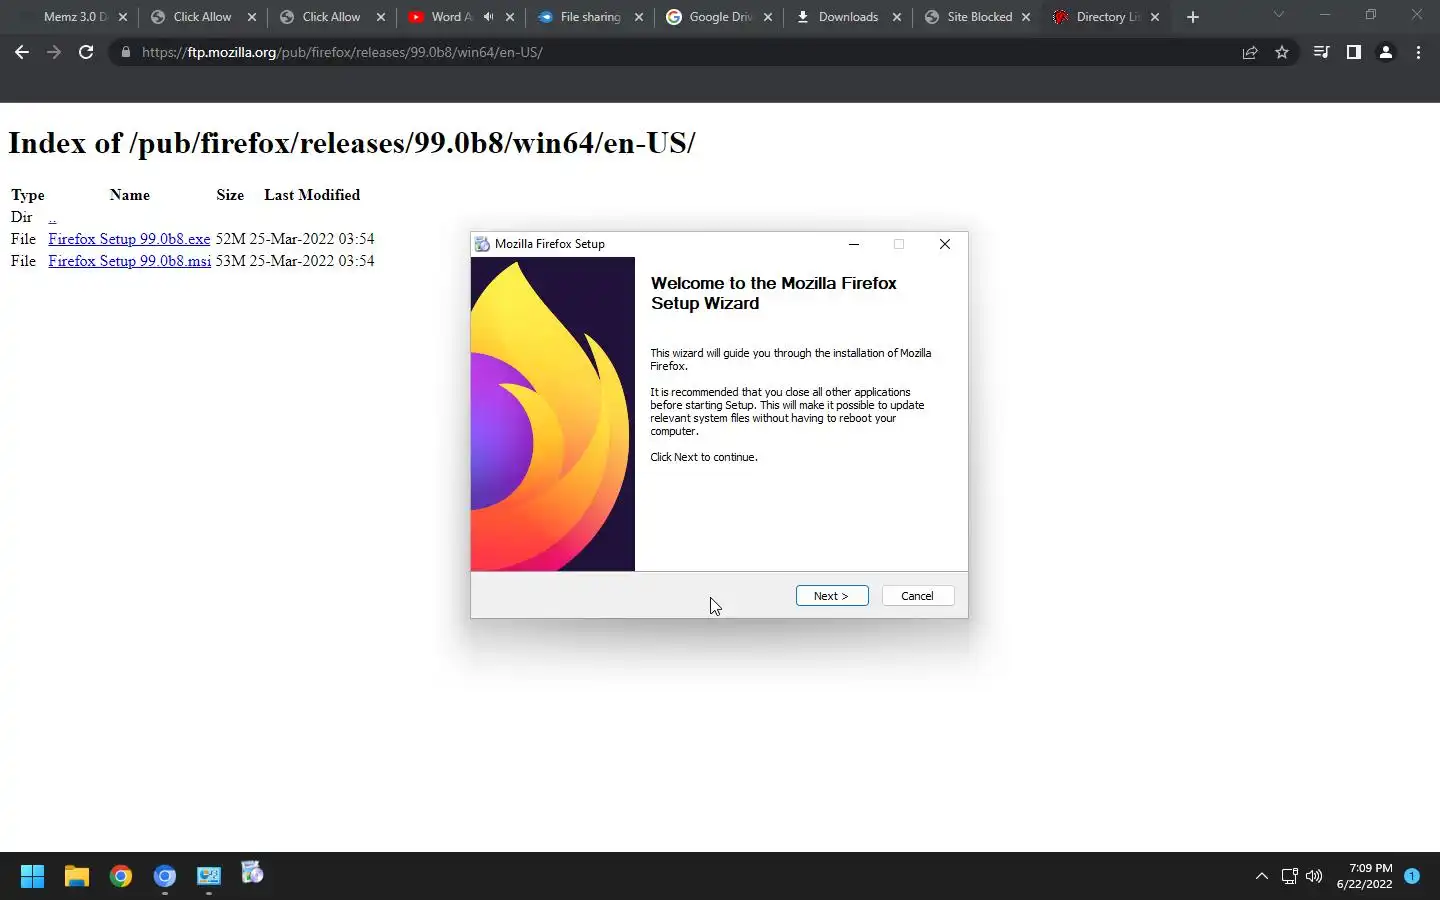Open monitor app taskbar icon
This screenshot has width=1440, height=900.
[x=208, y=876]
